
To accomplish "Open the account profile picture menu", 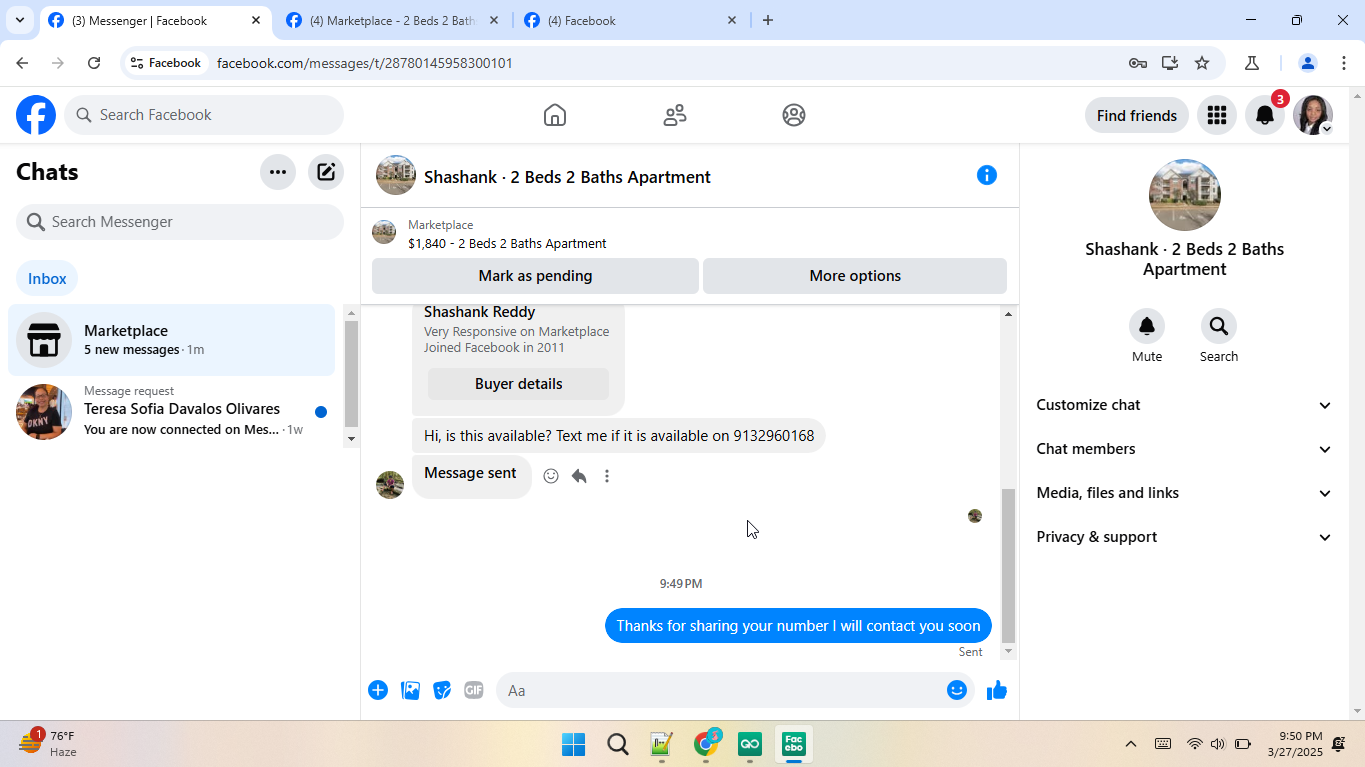I will click(x=1313, y=115).
